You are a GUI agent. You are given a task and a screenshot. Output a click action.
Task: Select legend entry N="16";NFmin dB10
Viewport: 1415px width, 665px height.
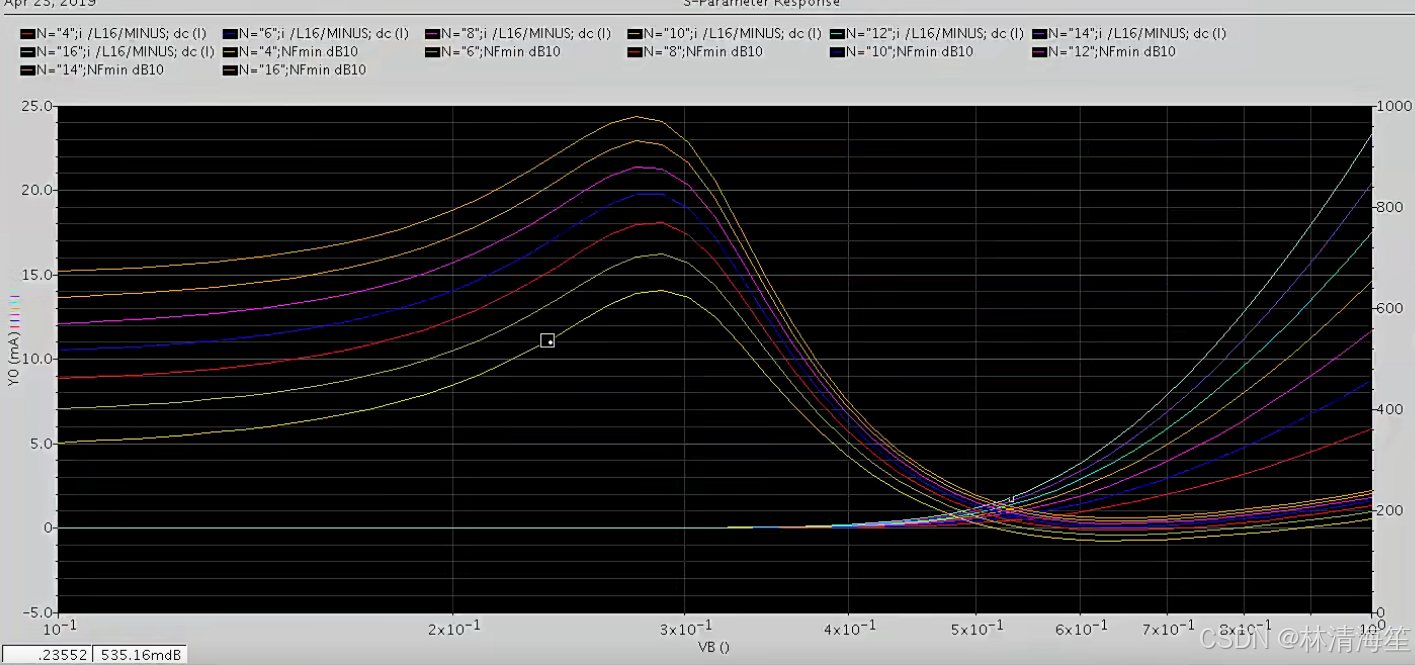pos(295,70)
